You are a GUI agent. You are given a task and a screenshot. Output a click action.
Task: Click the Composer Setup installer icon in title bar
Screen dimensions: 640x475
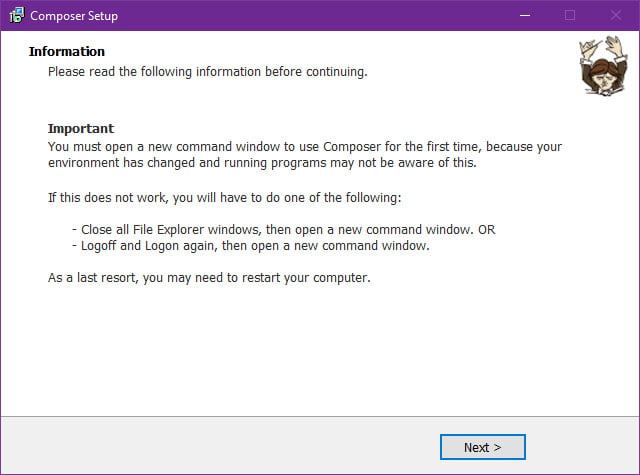click(x=17, y=16)
